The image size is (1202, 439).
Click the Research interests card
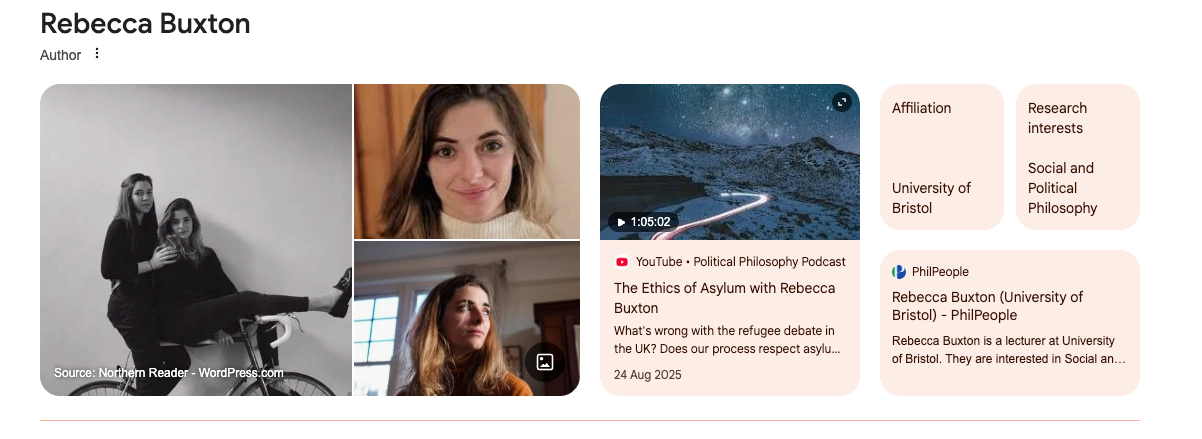click(1078, 157)
